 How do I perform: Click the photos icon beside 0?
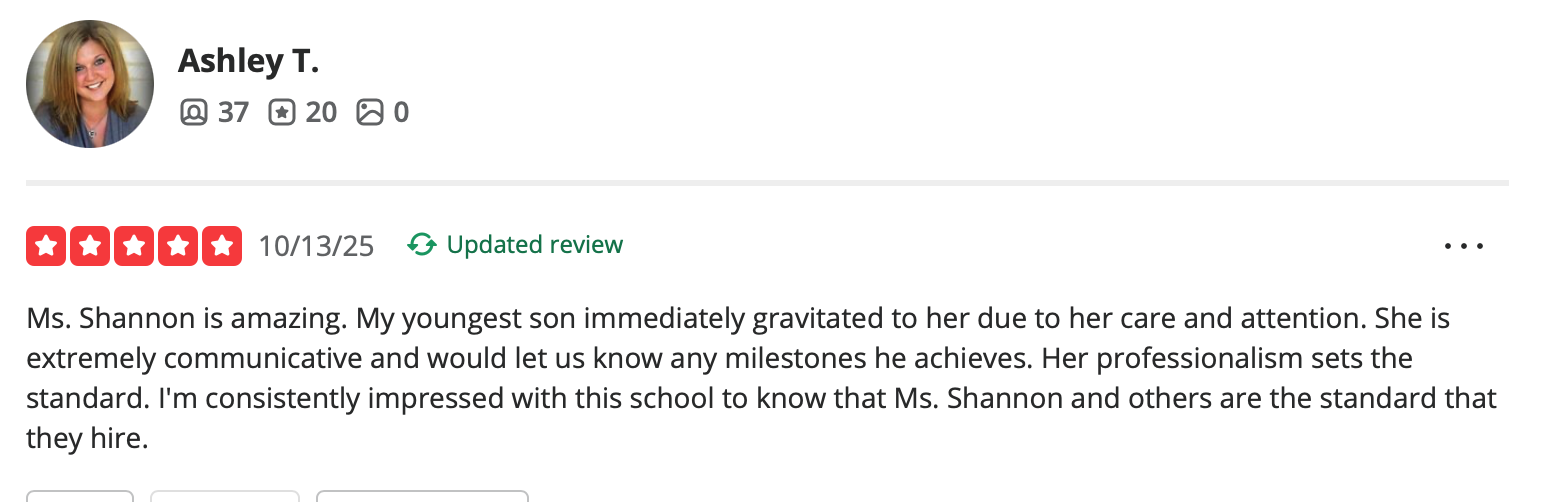[x=370, y=112]
